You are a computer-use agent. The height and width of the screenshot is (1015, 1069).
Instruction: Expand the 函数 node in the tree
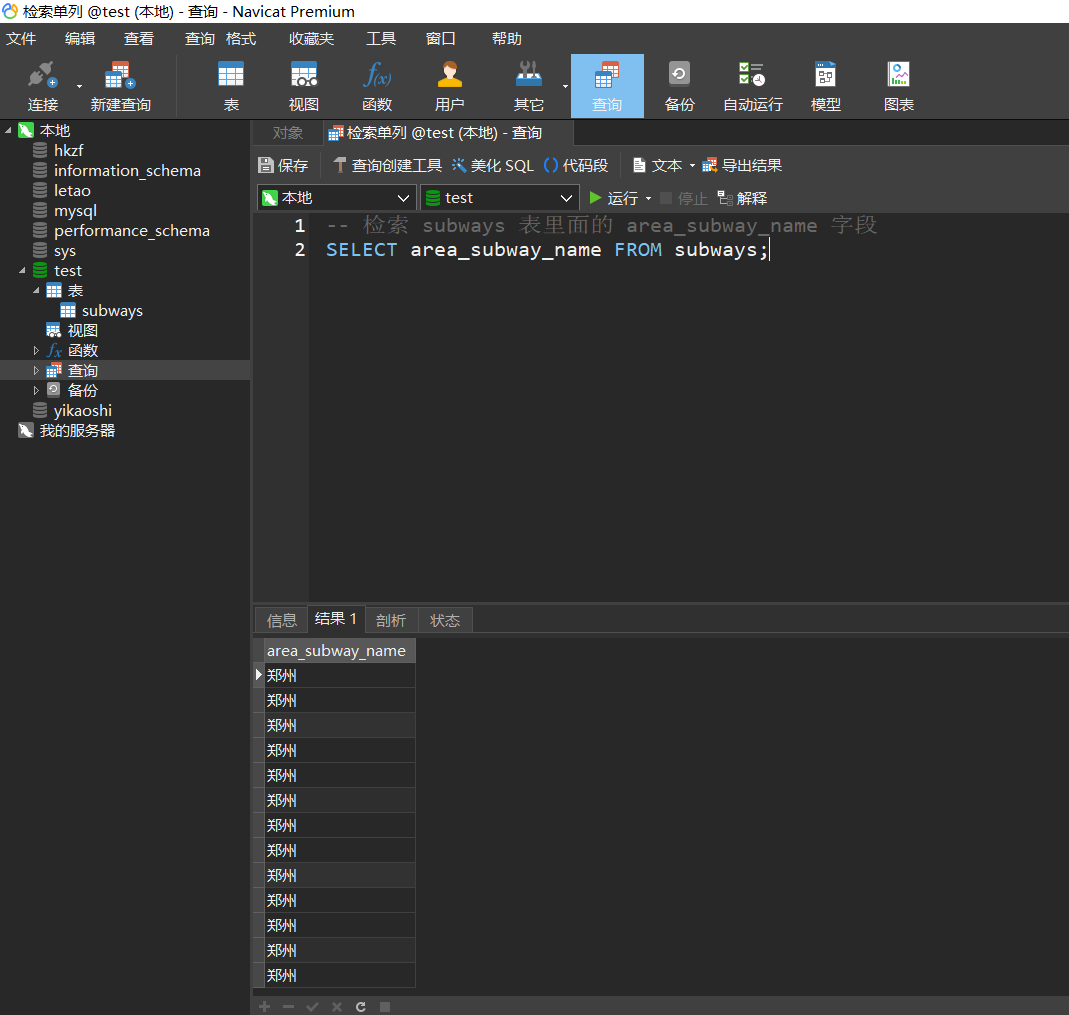[x=37, y=351]
